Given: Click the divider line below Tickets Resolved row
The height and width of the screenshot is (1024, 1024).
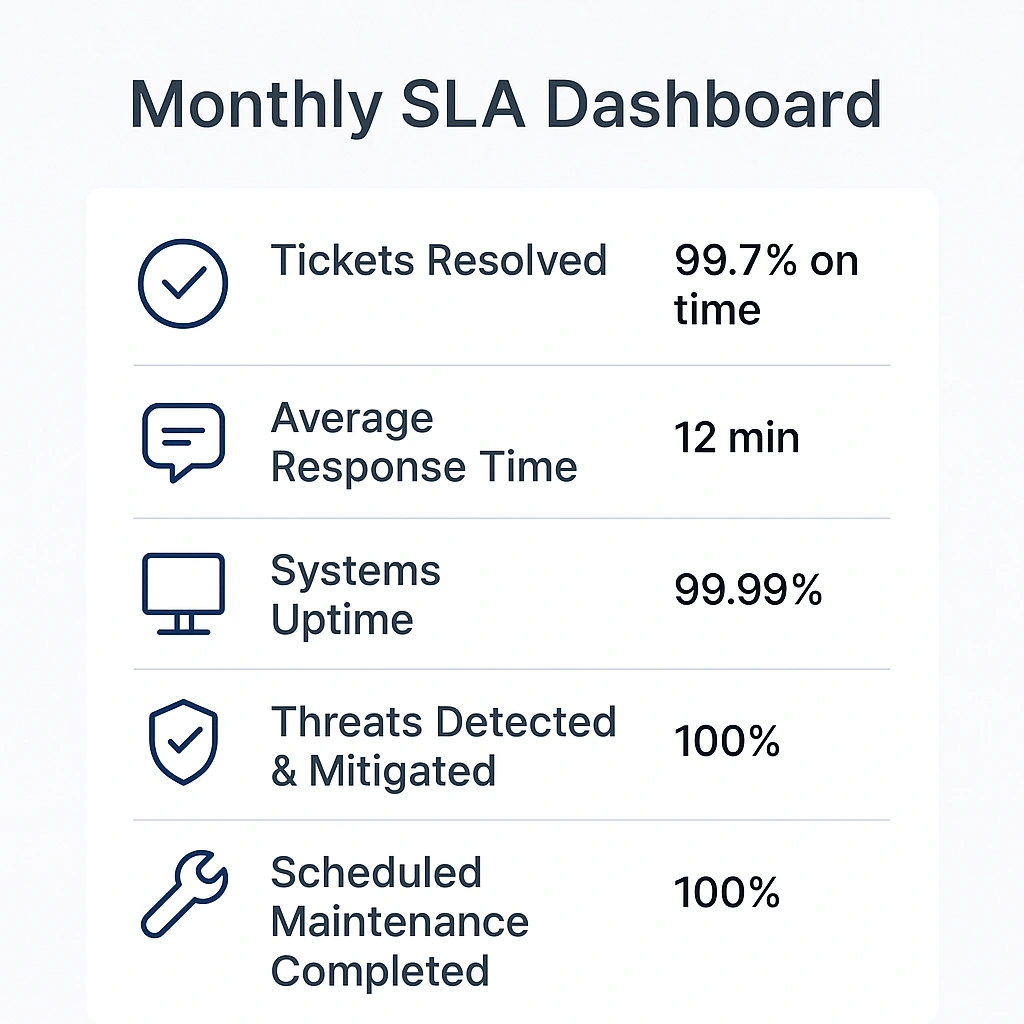Looking at the screenshot, I should click(511, 366).
